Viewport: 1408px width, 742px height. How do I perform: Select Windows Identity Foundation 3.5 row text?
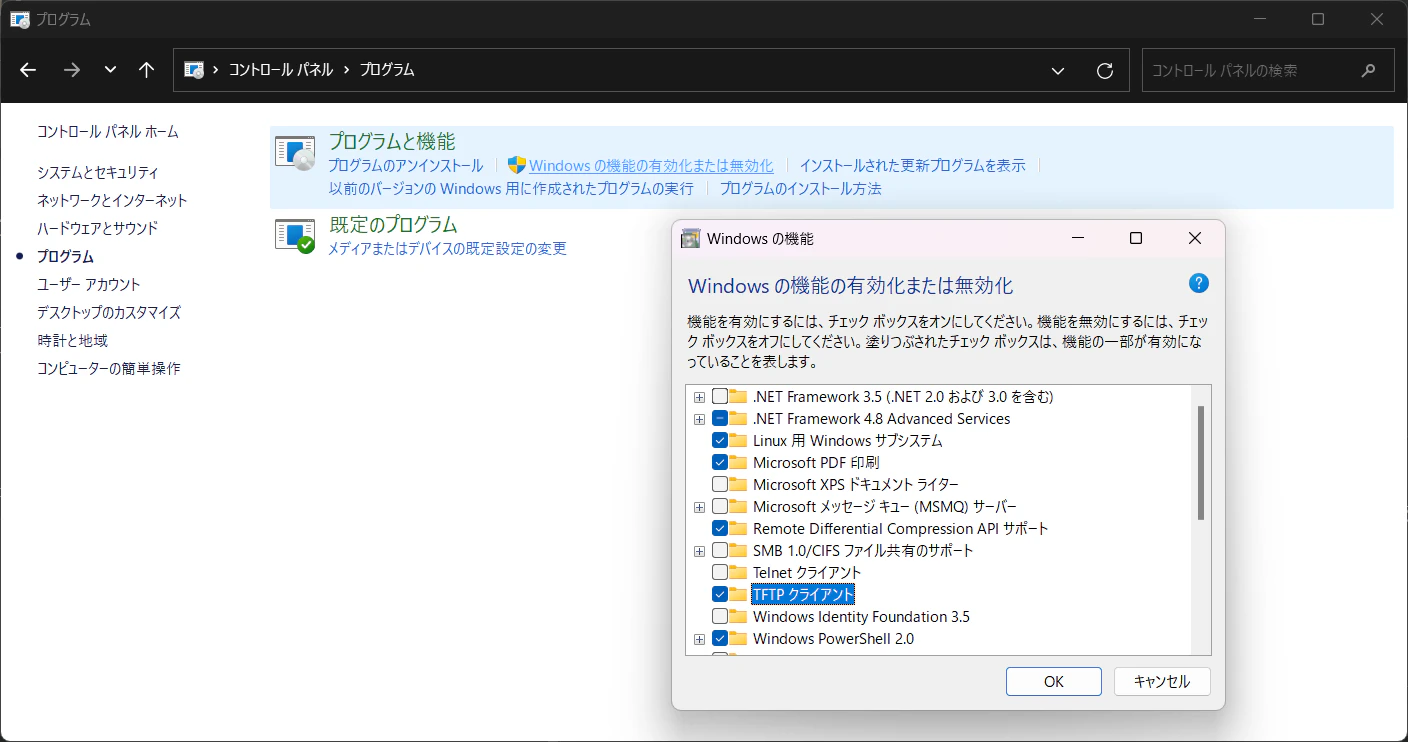click(861, 617)
